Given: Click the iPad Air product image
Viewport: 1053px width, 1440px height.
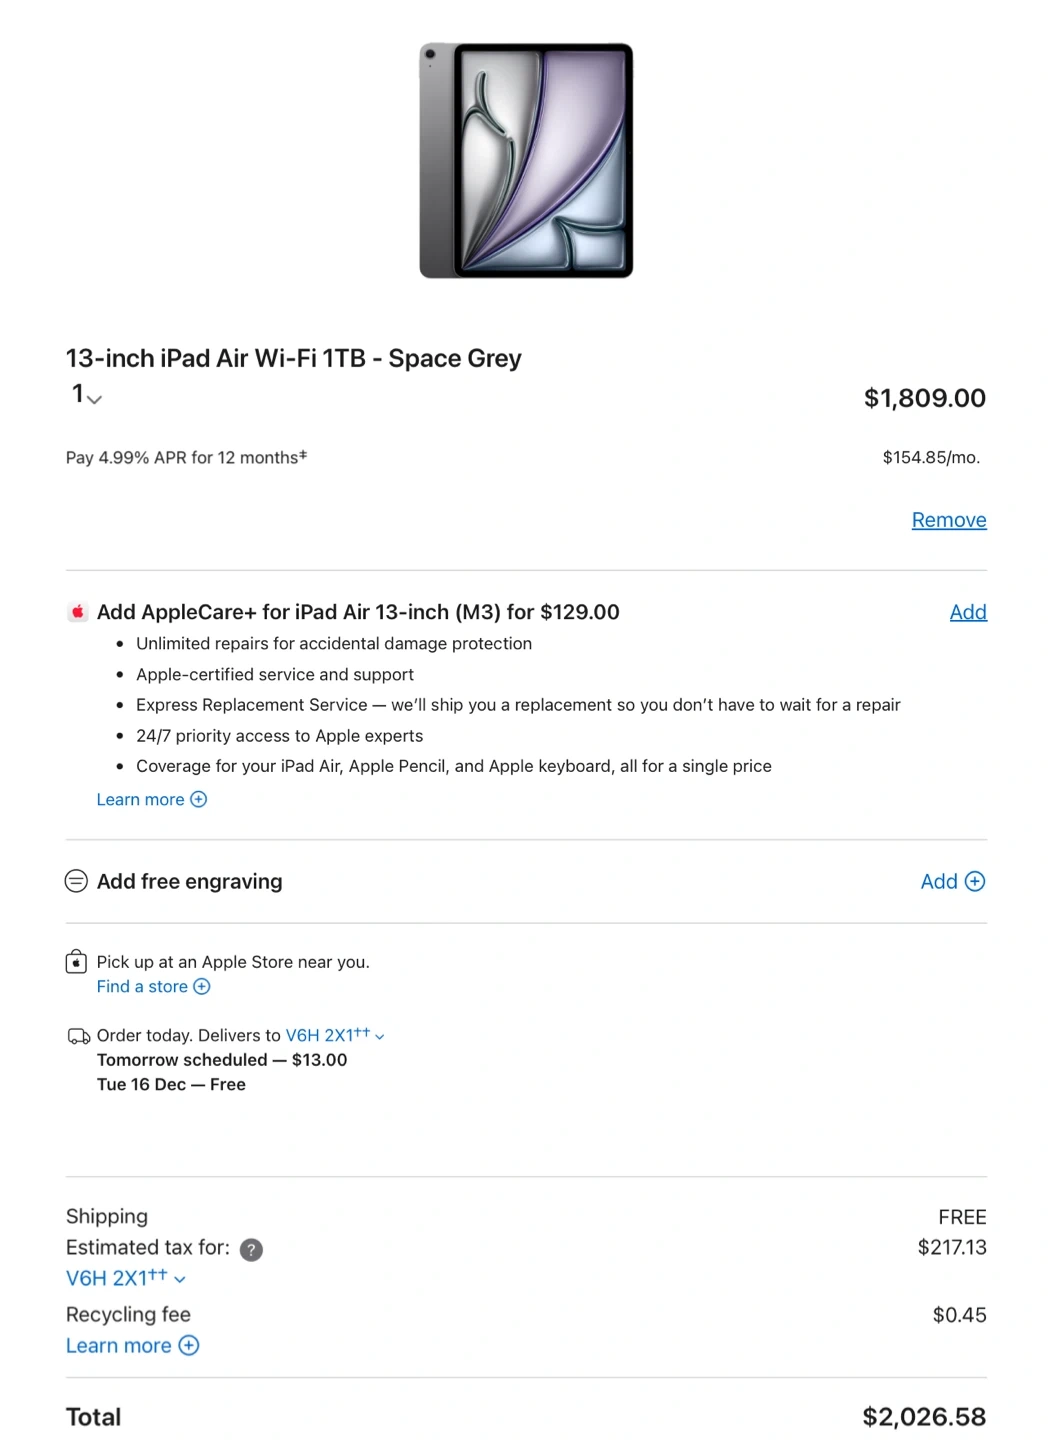Looking at the screenshot, I should [526, 161].
